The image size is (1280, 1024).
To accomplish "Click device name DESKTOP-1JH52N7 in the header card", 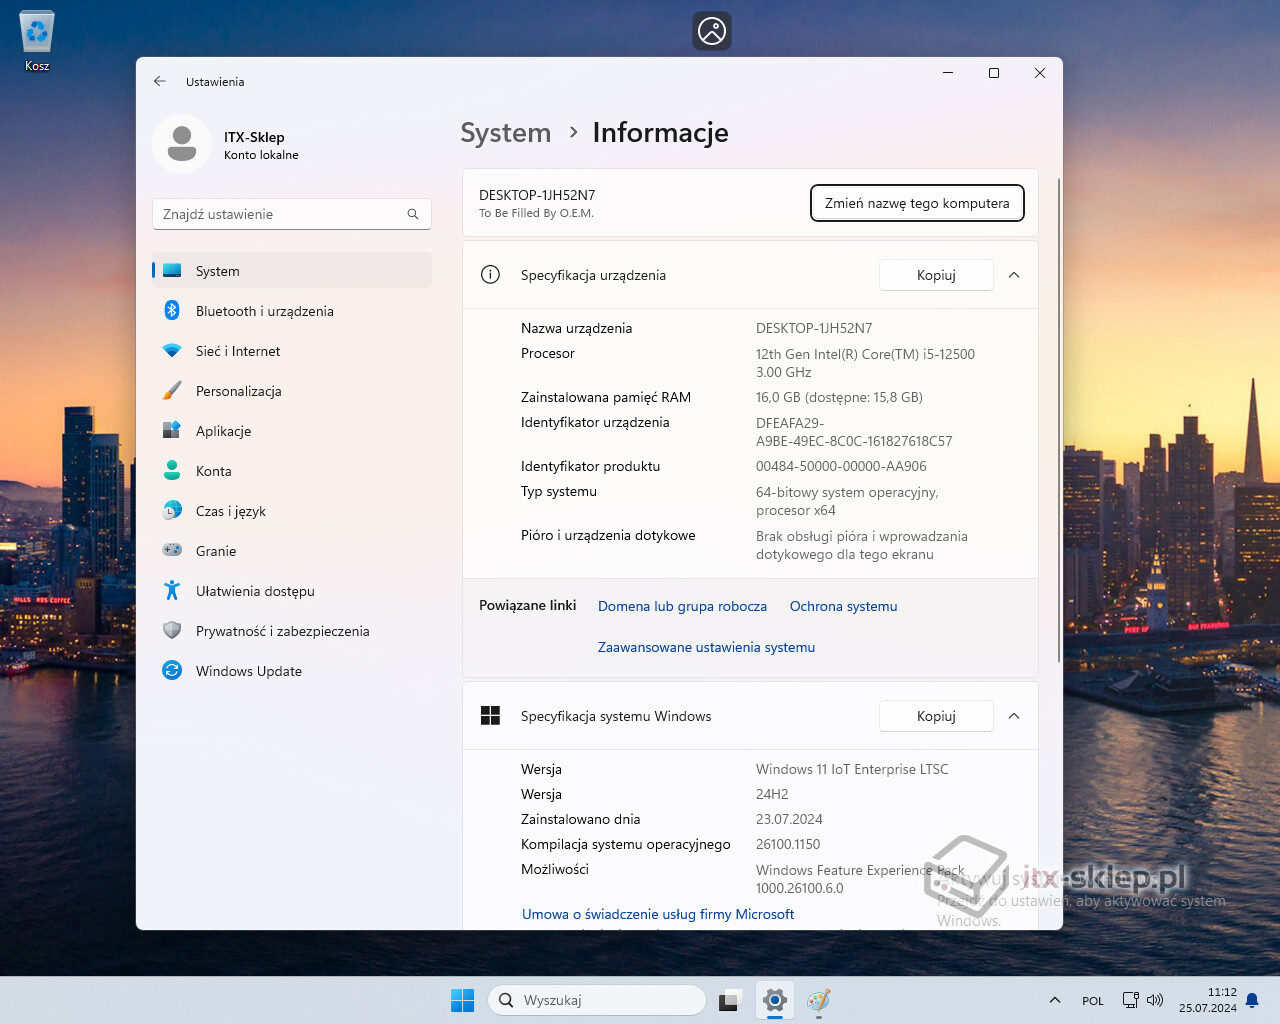I will click(537, 195).
